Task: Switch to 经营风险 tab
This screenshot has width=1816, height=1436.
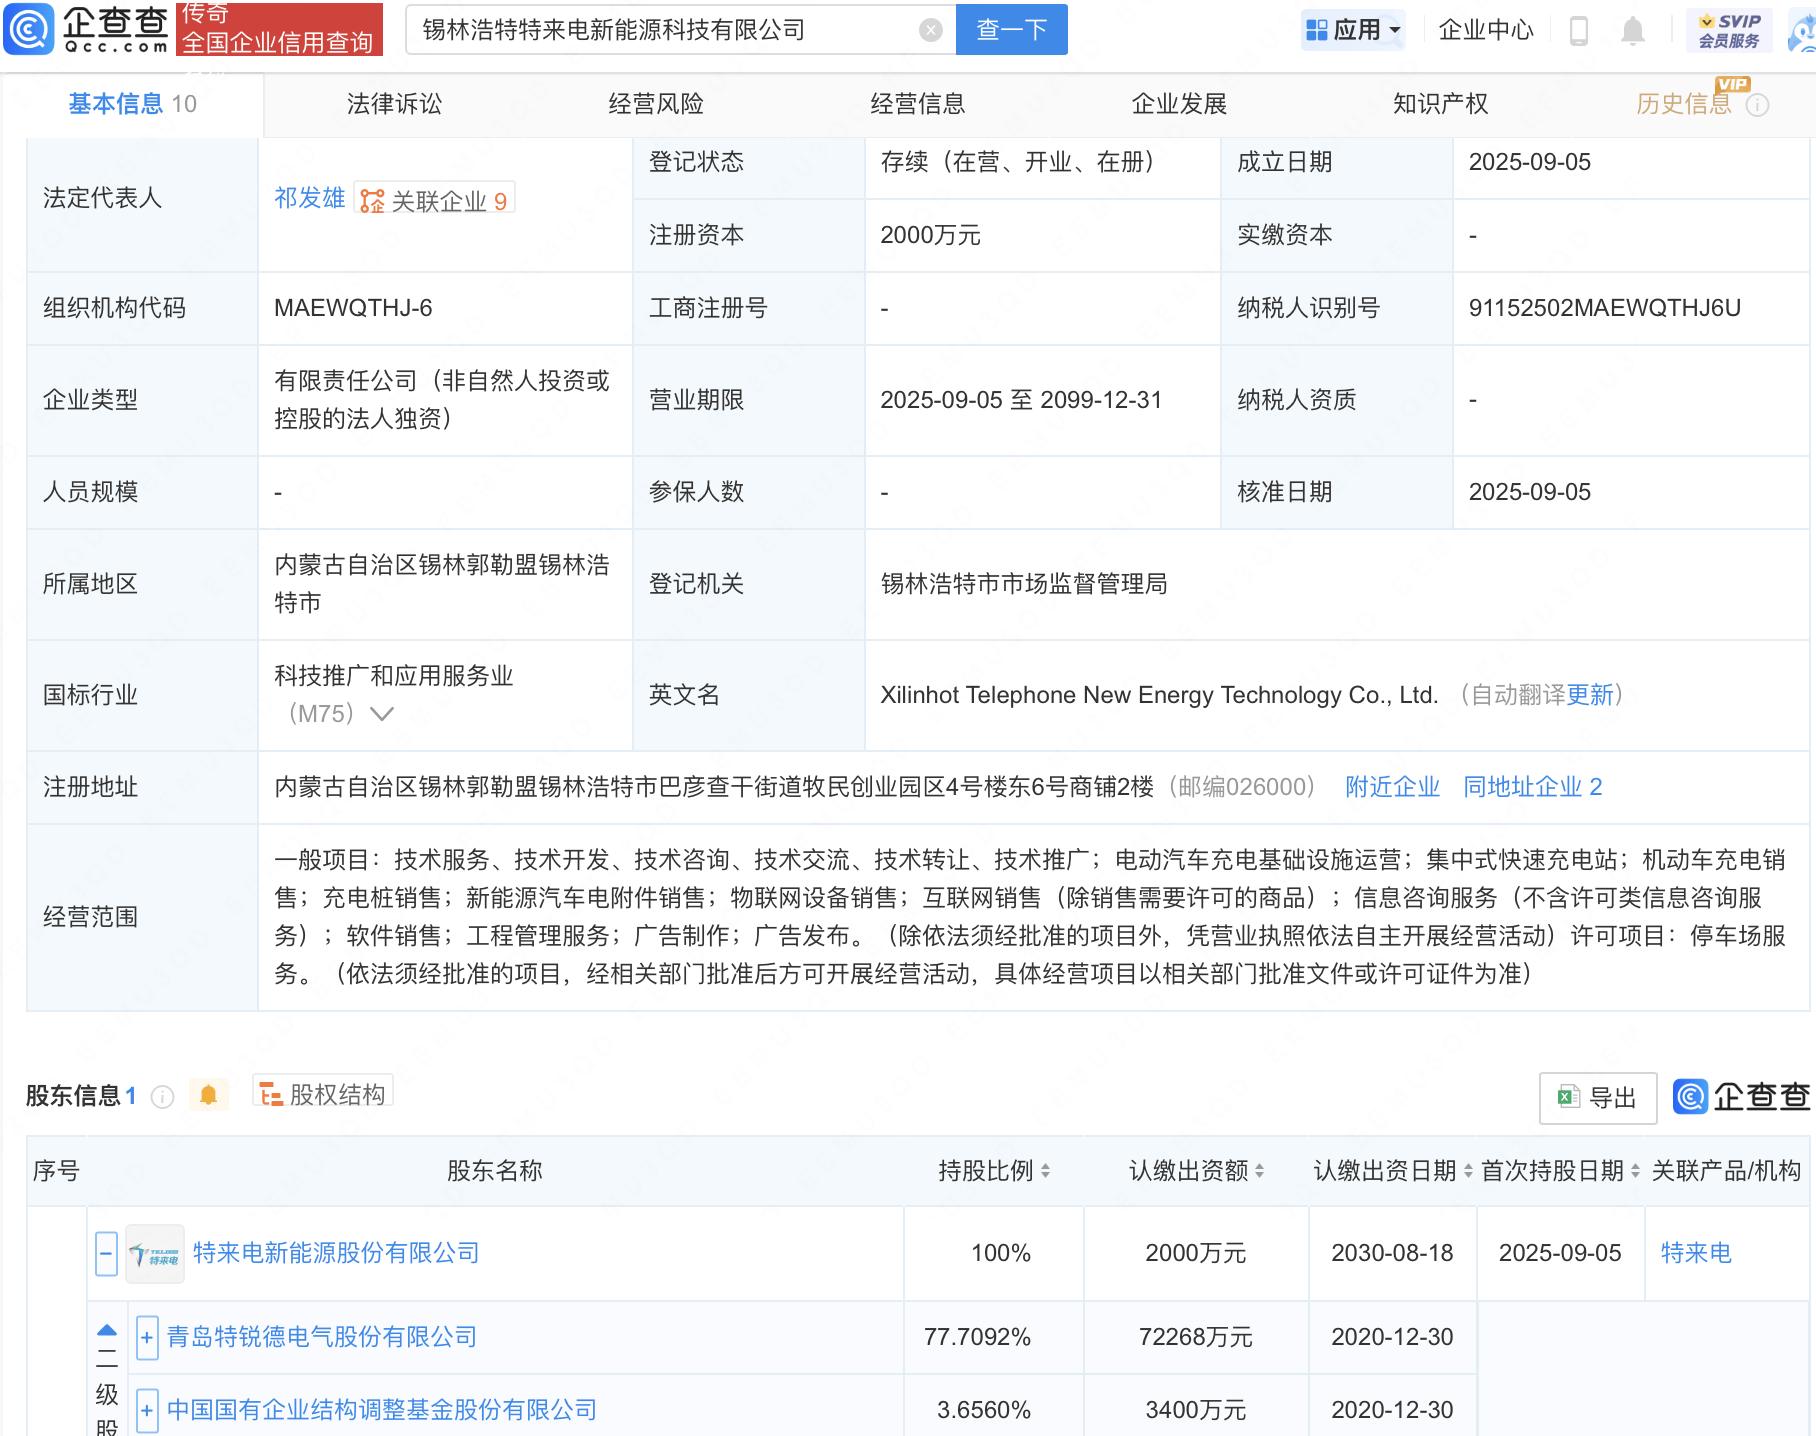Action: (656, 104)
